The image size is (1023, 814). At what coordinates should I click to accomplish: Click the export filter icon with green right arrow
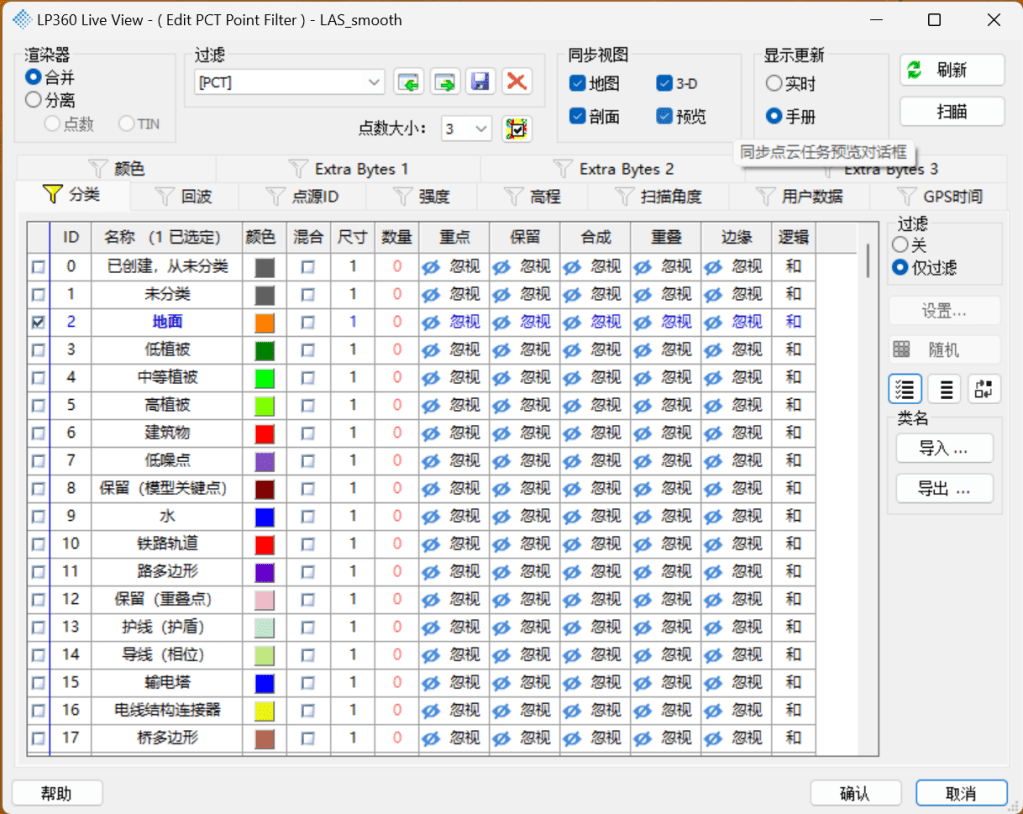click(445, 82)
